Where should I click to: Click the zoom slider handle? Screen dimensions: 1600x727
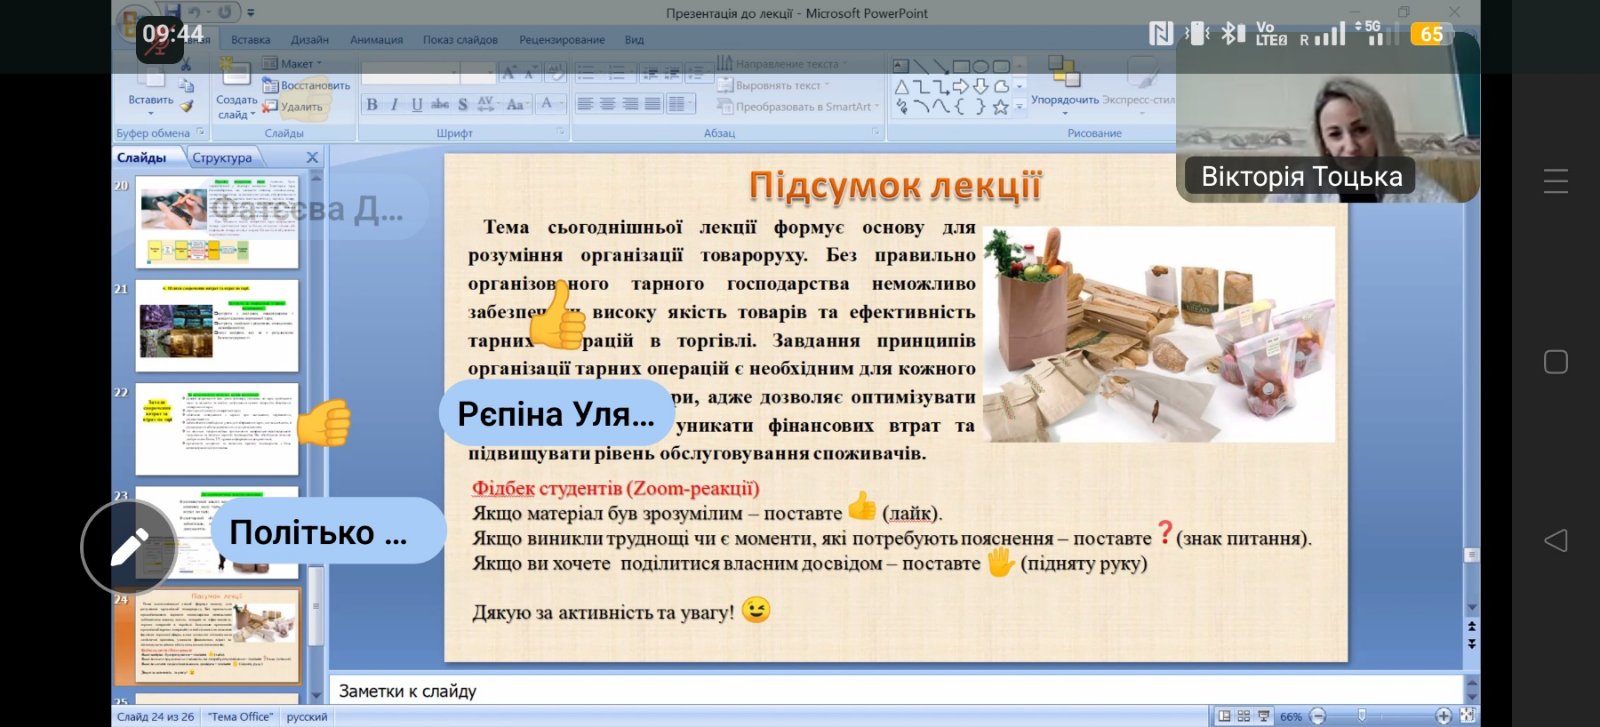1362,716
